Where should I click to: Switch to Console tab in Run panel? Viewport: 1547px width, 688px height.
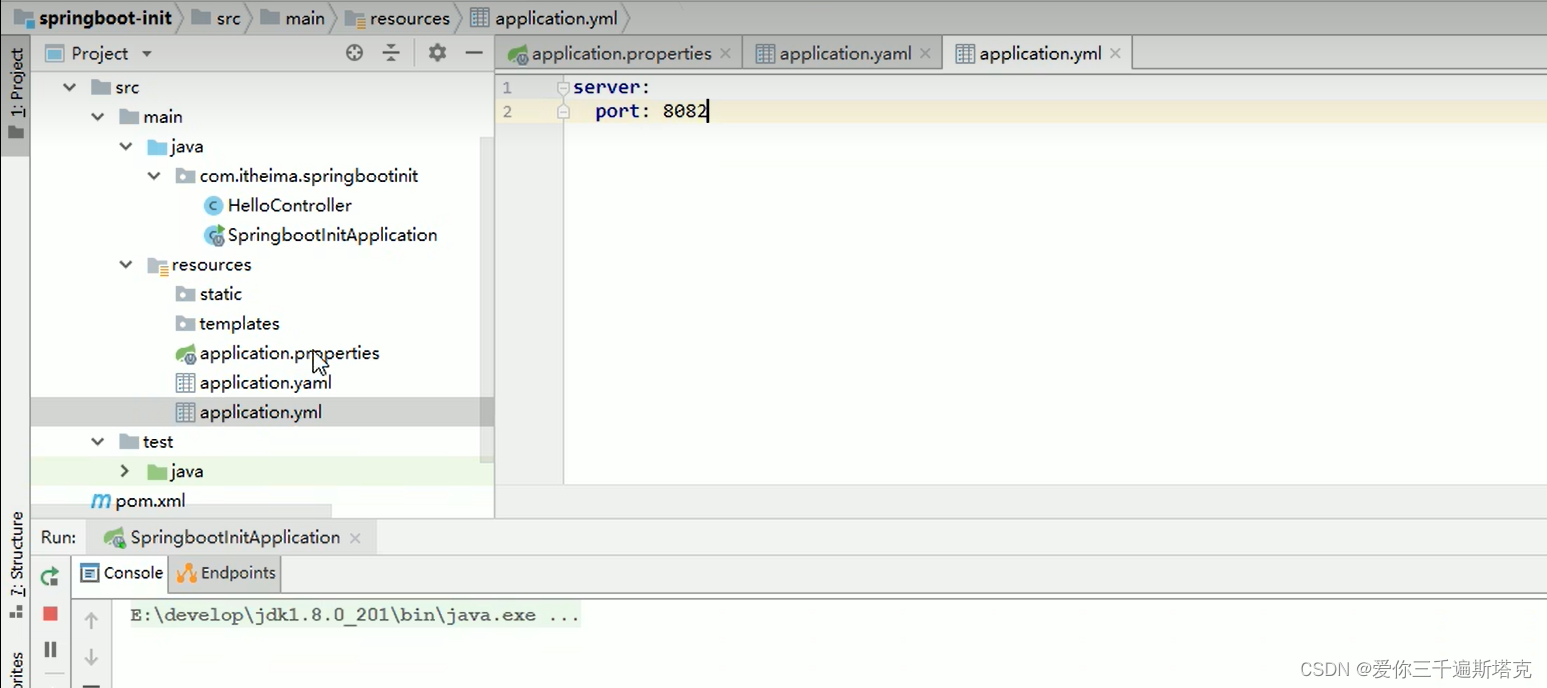[121, 573]
